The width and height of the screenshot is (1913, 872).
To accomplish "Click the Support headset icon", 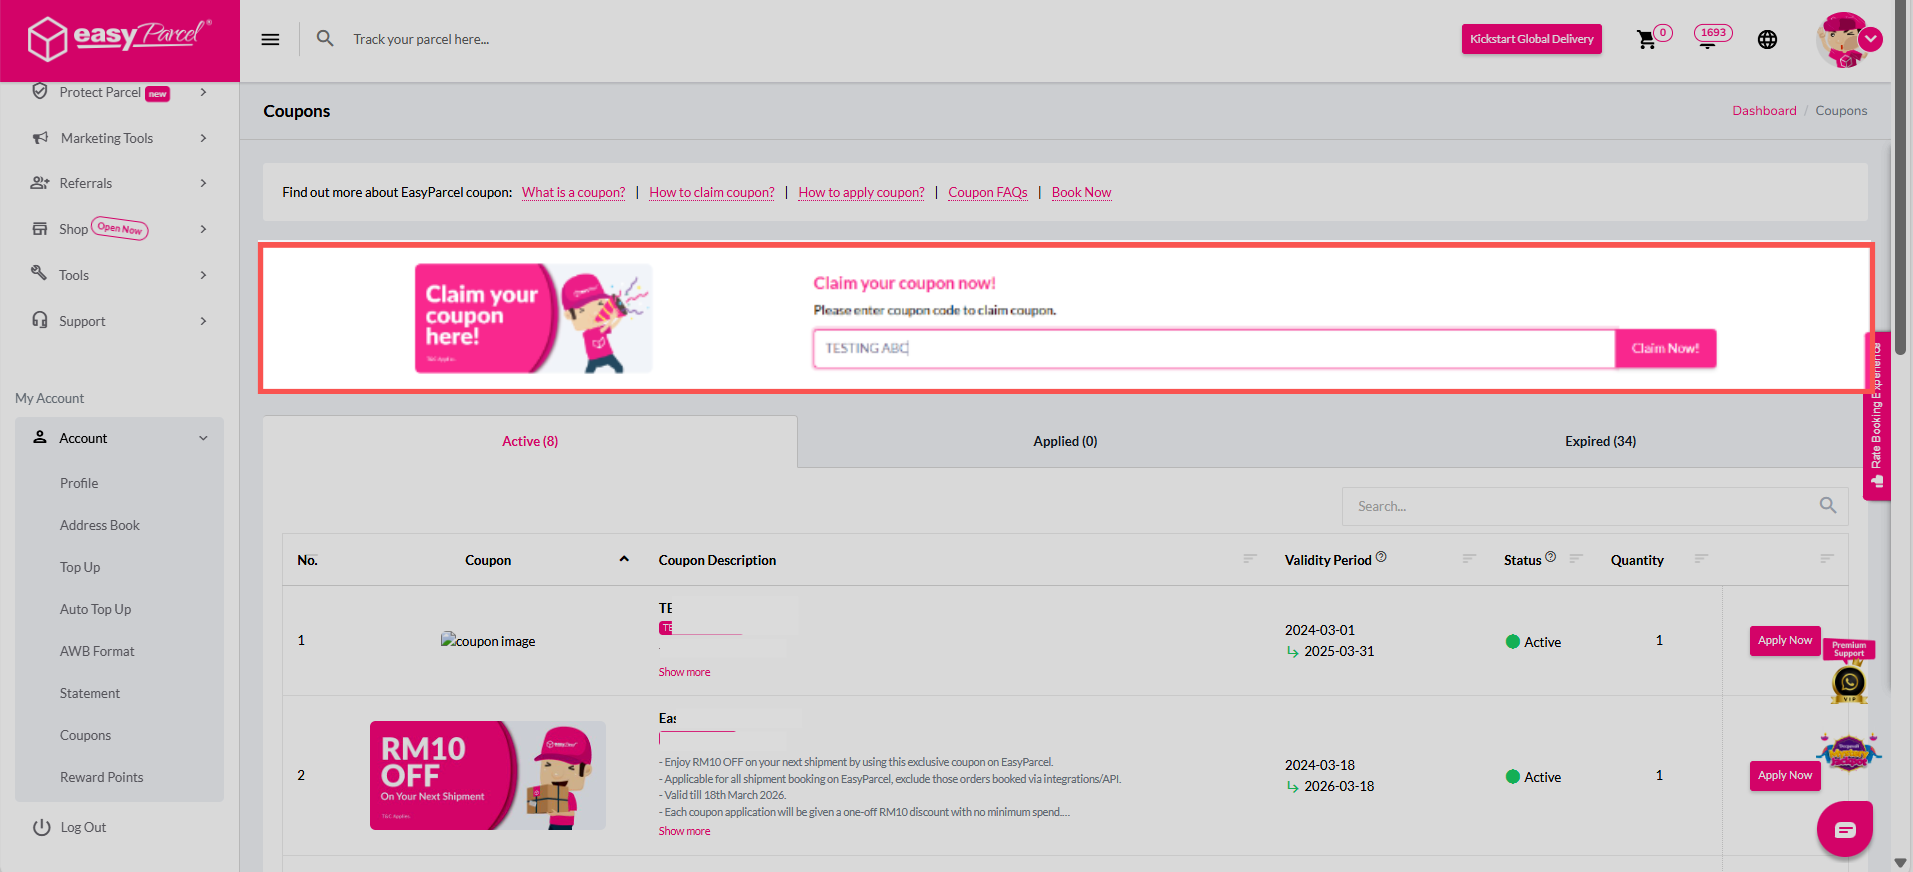I will pyautogui.click(x=40, y=320).
